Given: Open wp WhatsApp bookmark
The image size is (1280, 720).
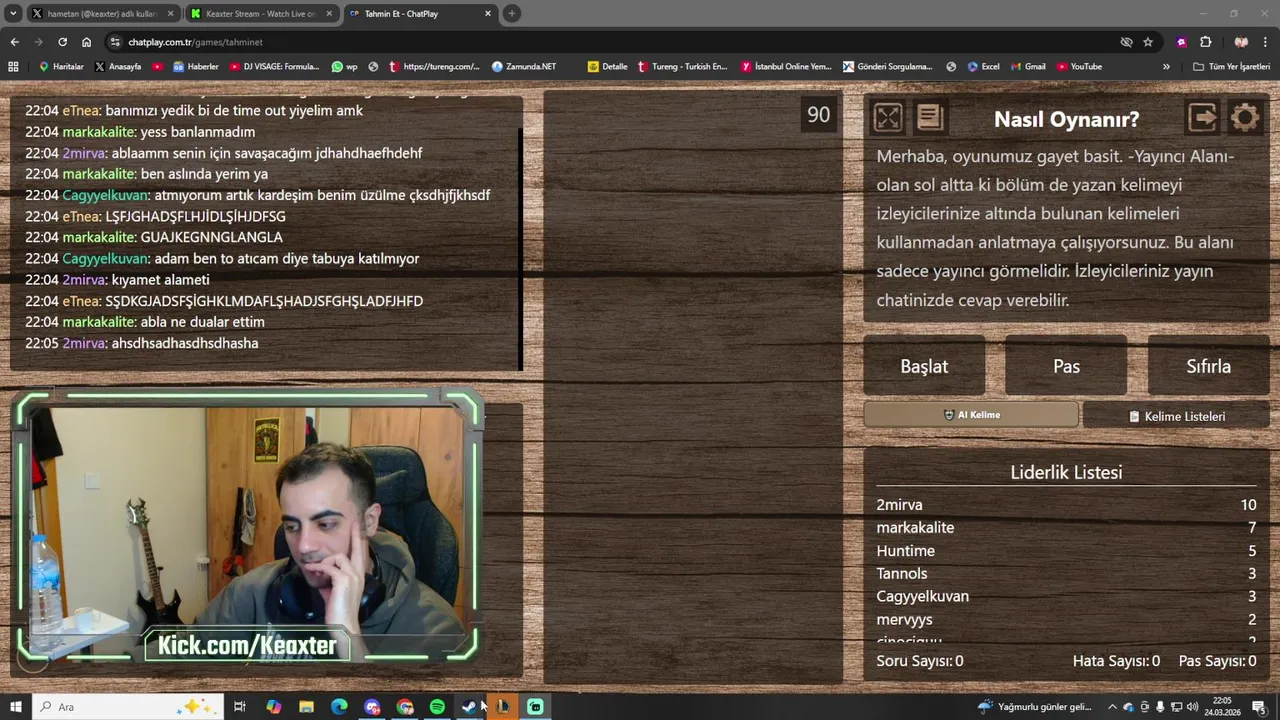Looking at the screenshot, I should pyautogui.click(x=344, y=67).
